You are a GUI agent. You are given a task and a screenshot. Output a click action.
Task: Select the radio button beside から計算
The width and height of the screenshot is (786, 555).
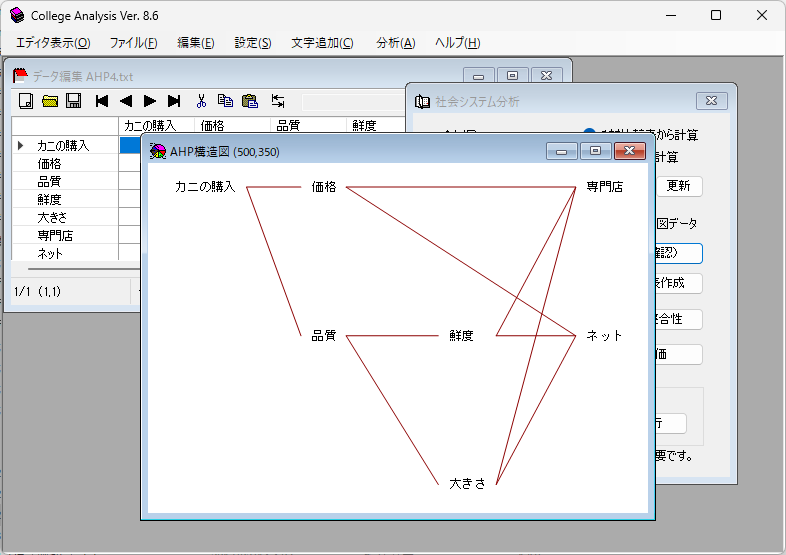click(590, 135)
